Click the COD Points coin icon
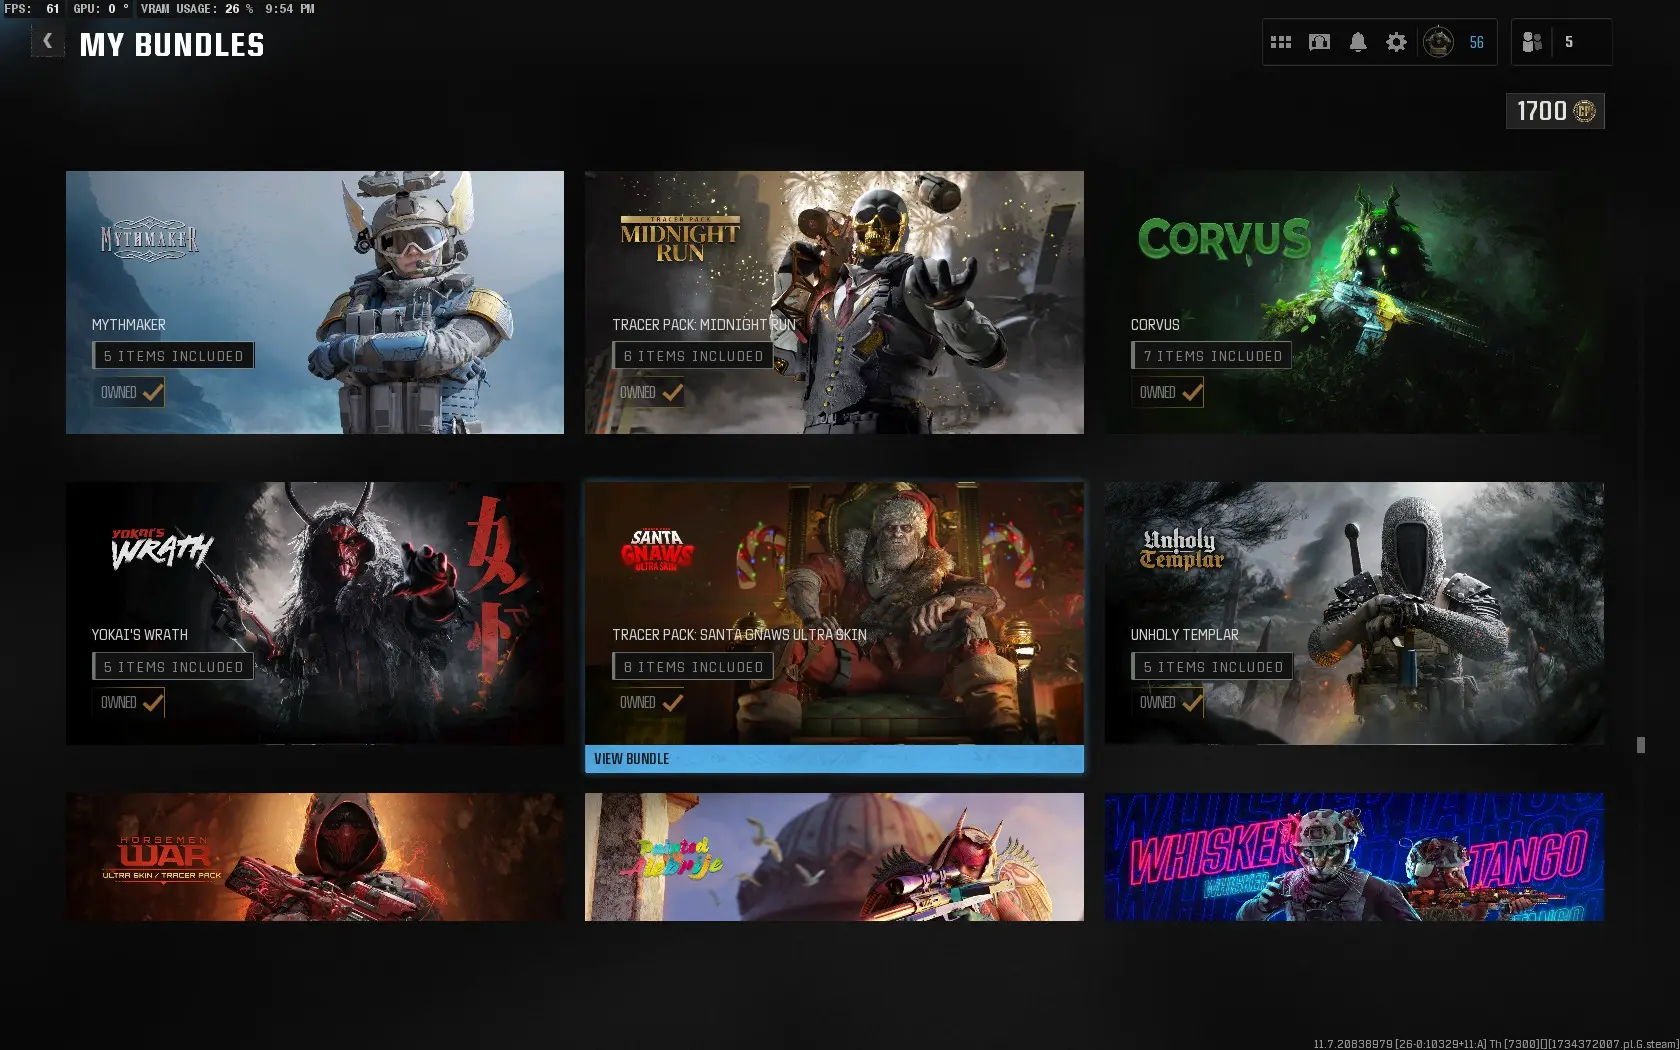Viewport: 1680px width, 1050px height. point(1584,111)
